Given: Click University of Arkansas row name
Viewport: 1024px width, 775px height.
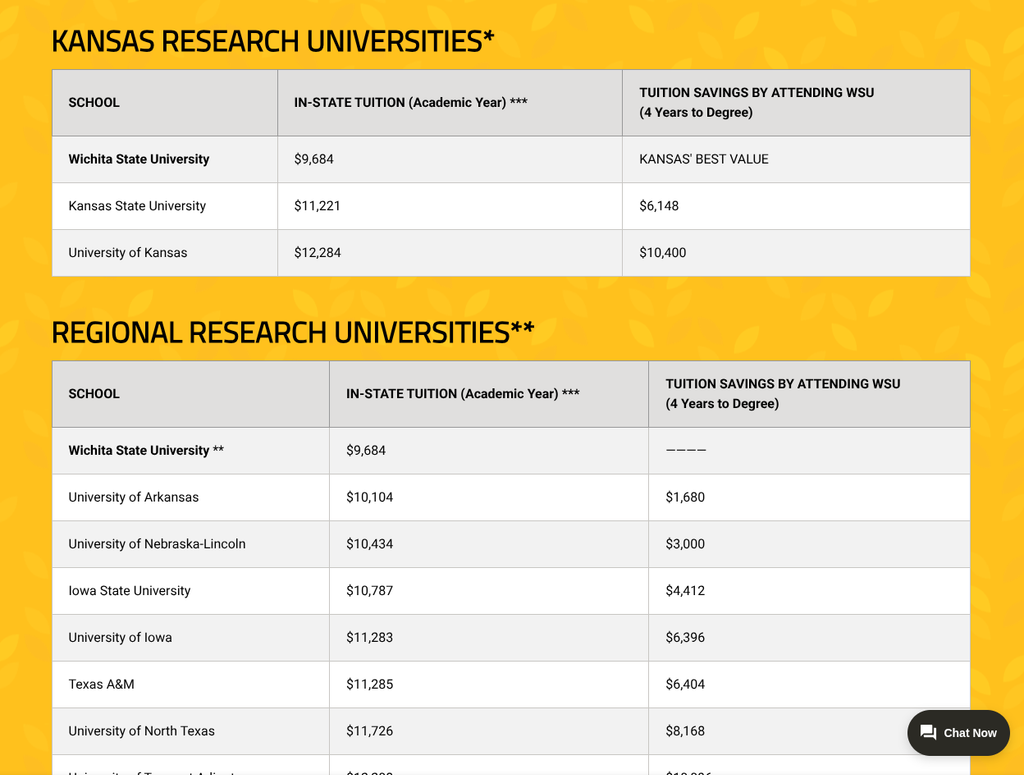Looking at the screenshot, I should point(133,497).
